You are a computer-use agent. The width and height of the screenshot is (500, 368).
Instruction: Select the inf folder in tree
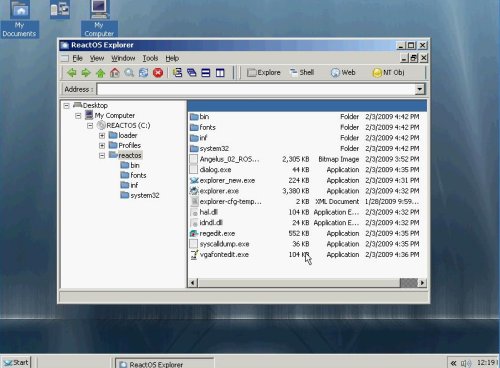pyautogui.click(x=134, y=186)
